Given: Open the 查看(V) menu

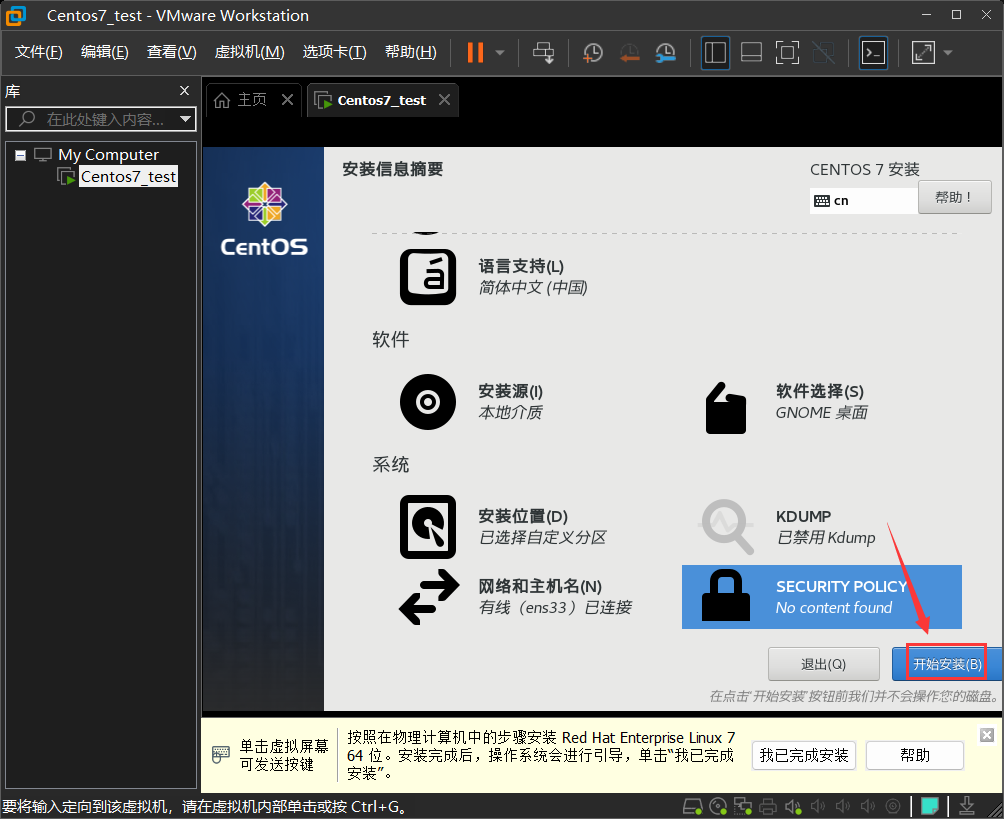Looking at the screenshot, I should point(172,52).
